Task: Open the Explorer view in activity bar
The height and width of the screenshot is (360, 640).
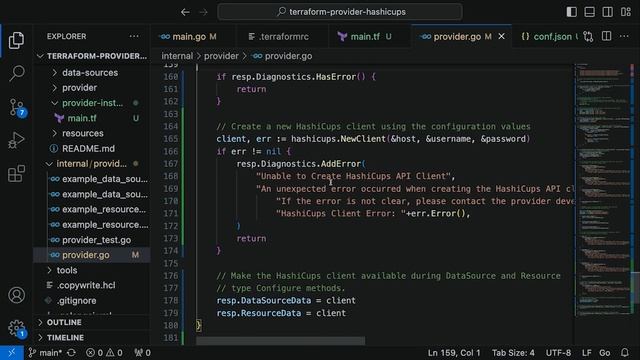Action: click(16, 40)
